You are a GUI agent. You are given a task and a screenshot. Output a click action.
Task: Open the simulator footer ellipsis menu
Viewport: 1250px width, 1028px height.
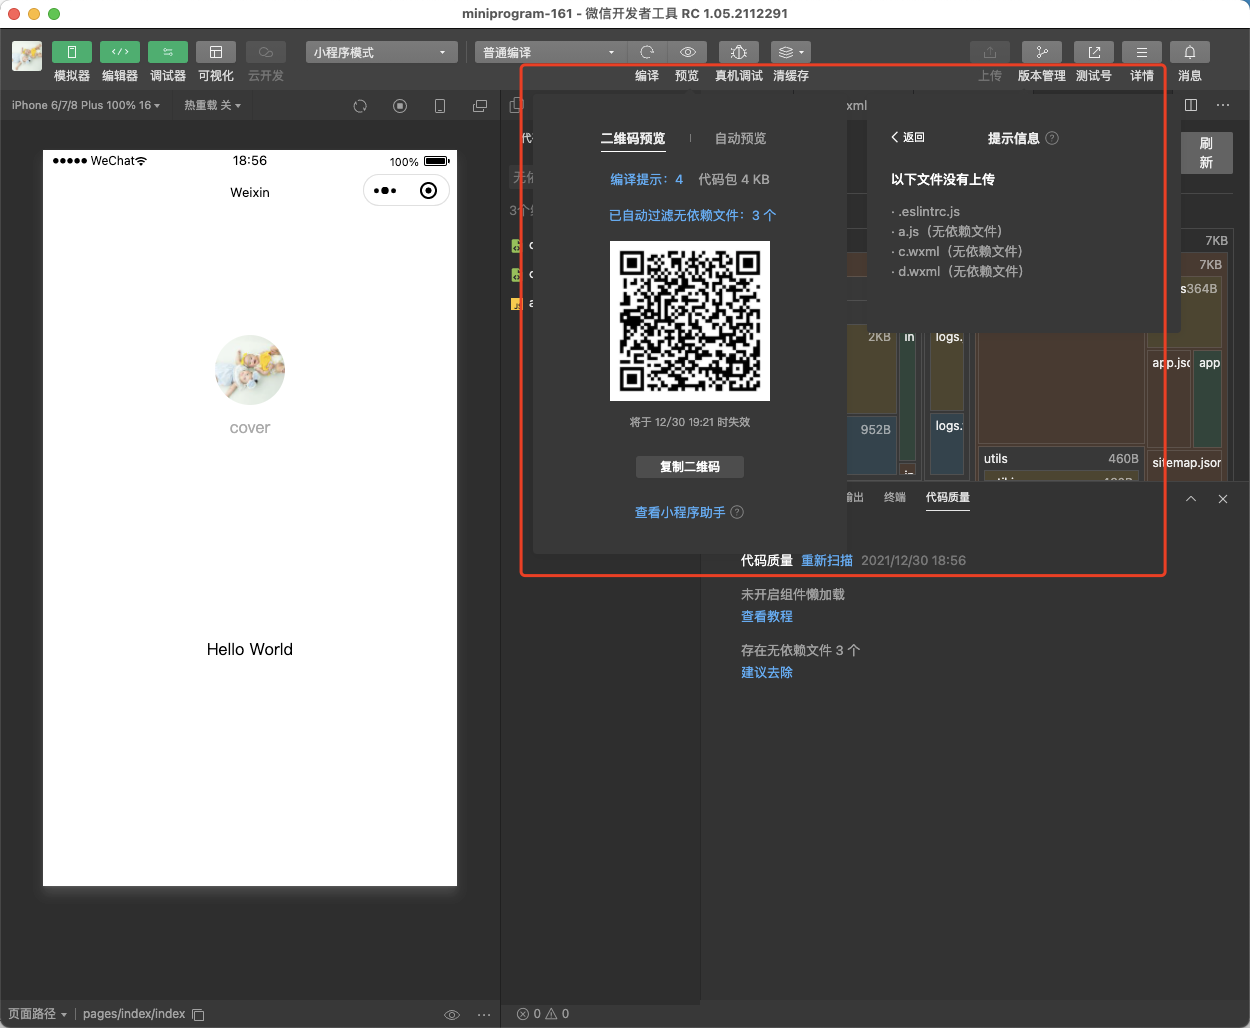coord(484,1015)
